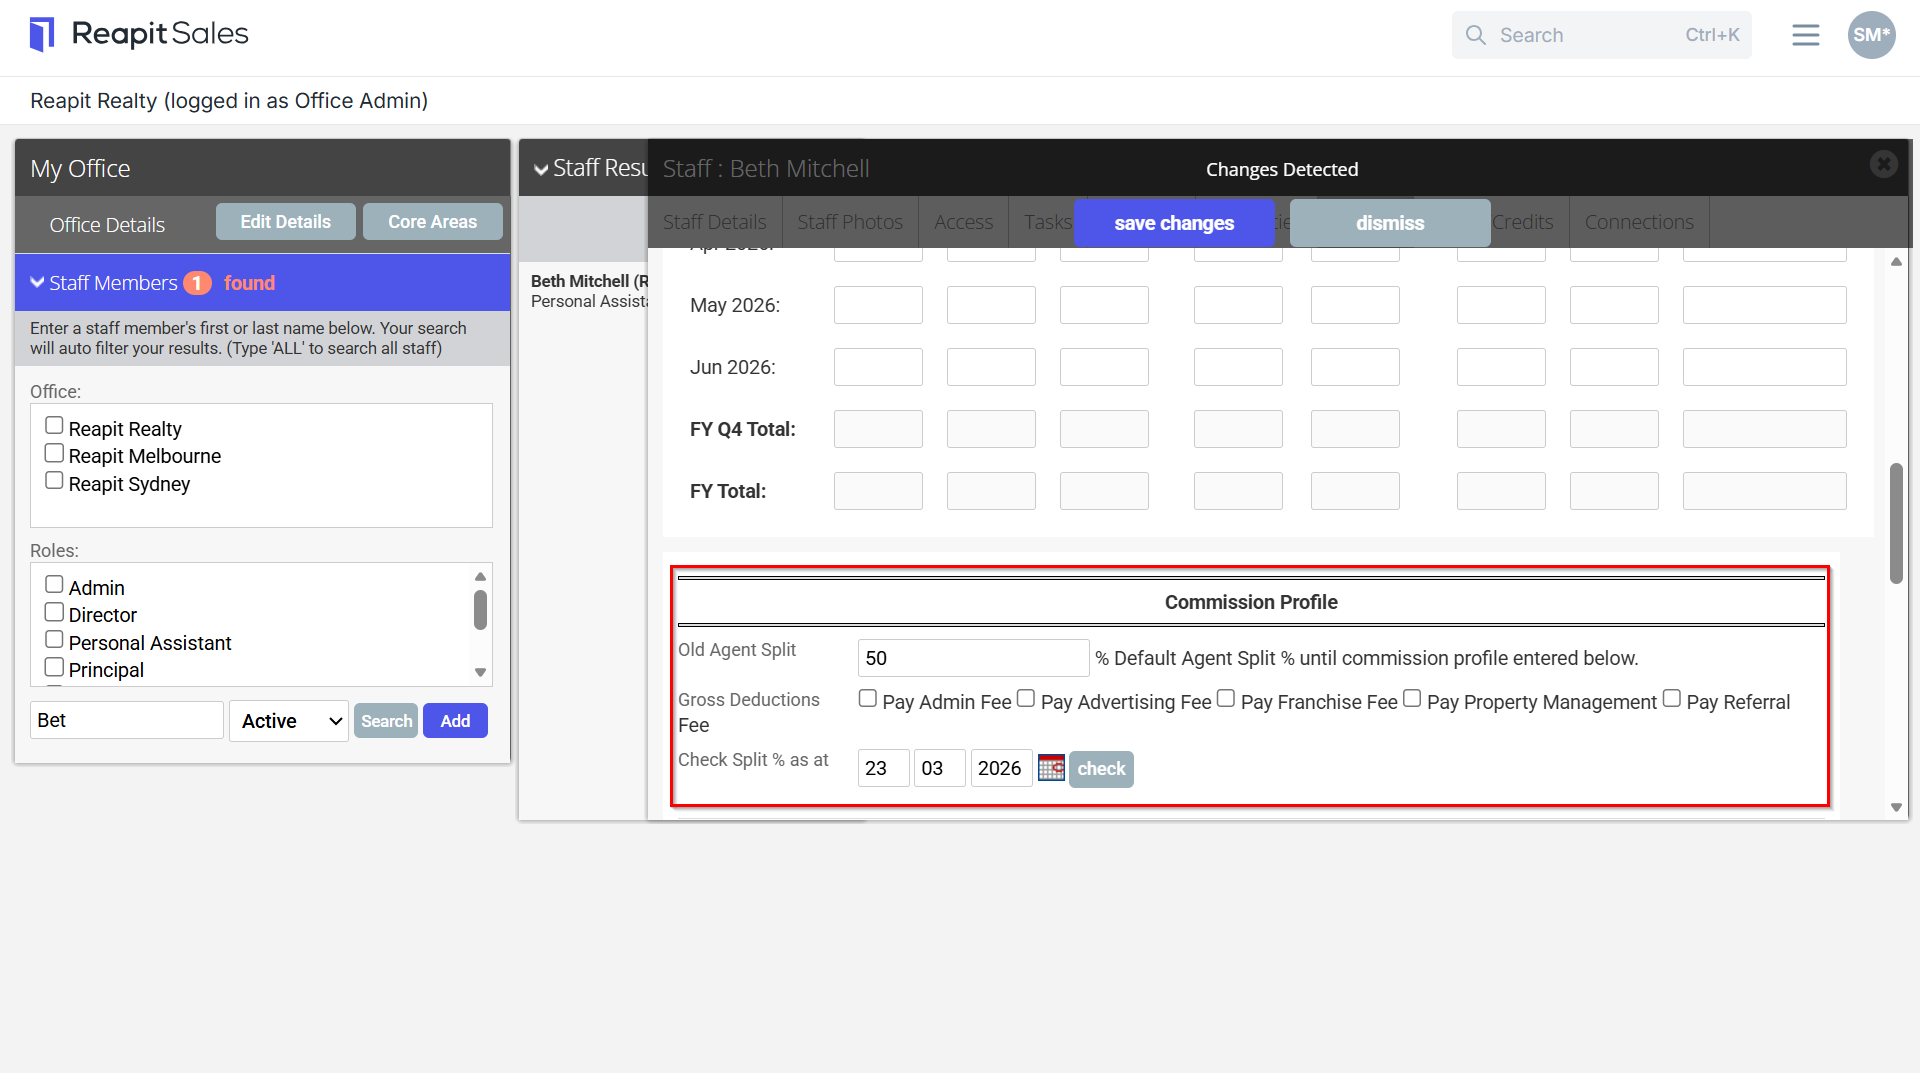Click staff panel scroll up arrow
This screenshot has height=1080, width=1920.
click(1896, 262)
